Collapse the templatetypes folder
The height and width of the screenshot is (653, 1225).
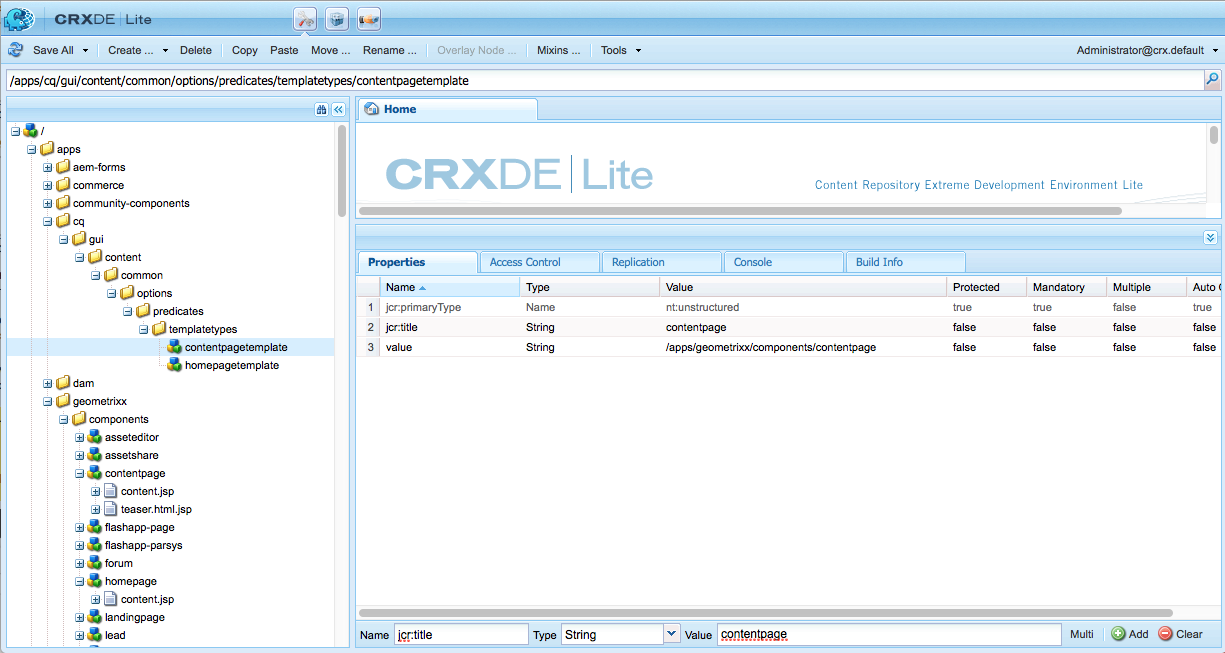coord(144,329)
